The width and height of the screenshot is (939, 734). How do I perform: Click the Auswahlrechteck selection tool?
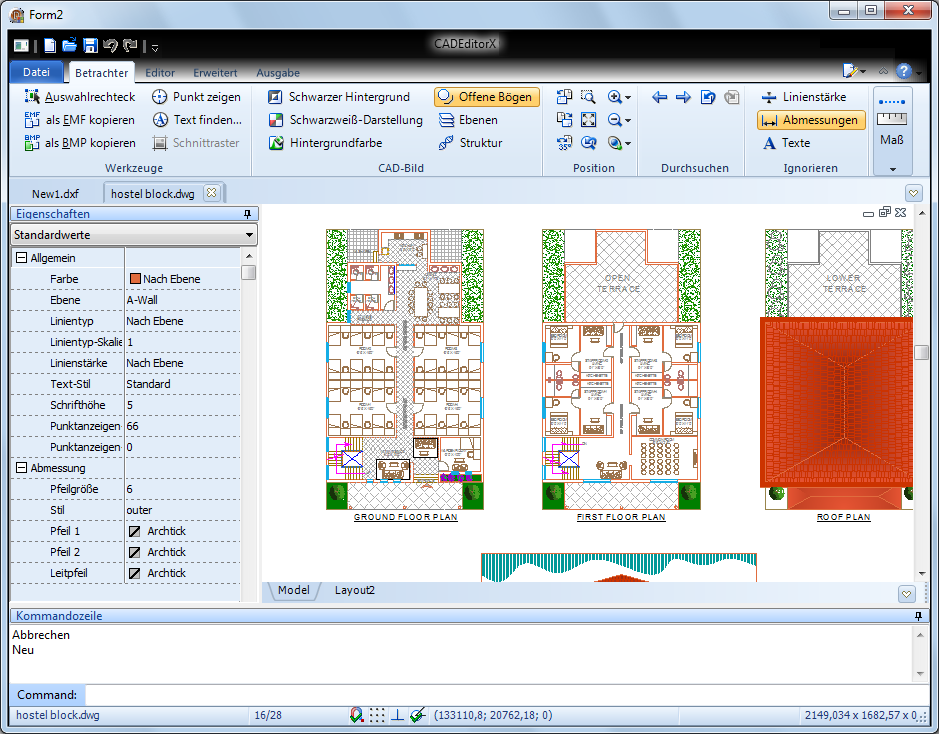[79, 97]
